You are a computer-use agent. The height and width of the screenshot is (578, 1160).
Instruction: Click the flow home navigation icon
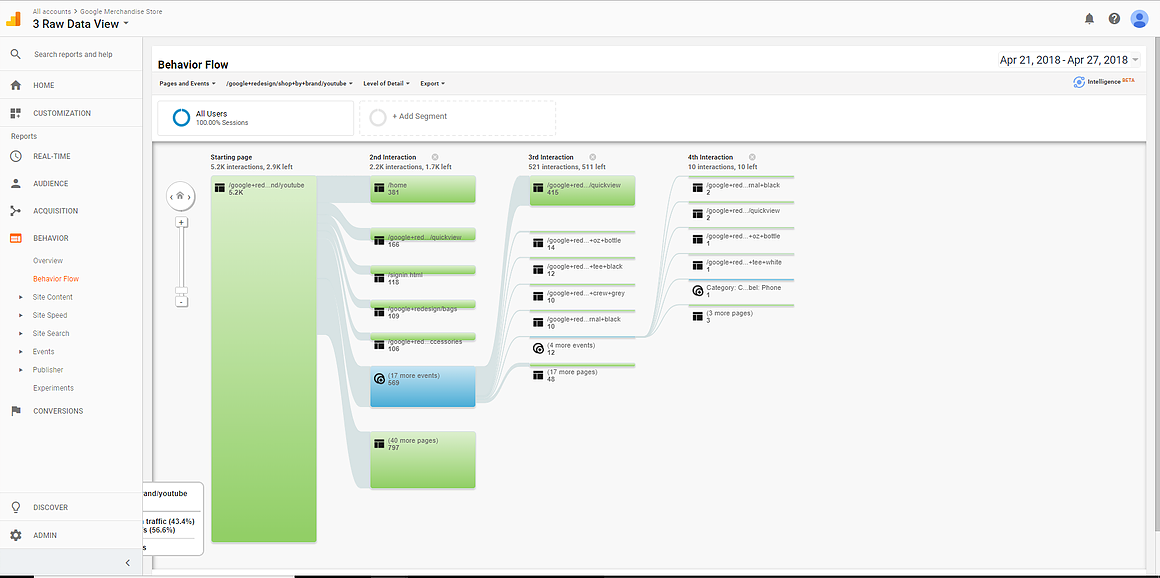181,196
